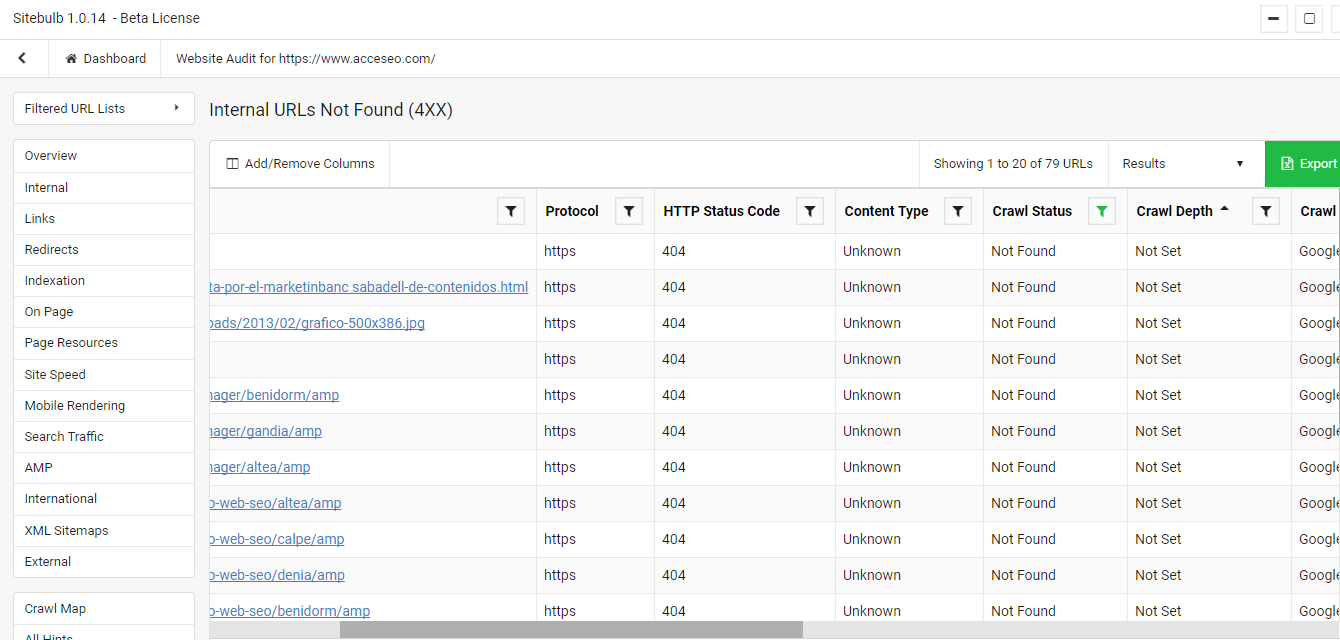Go to Site Speed report

55,375
